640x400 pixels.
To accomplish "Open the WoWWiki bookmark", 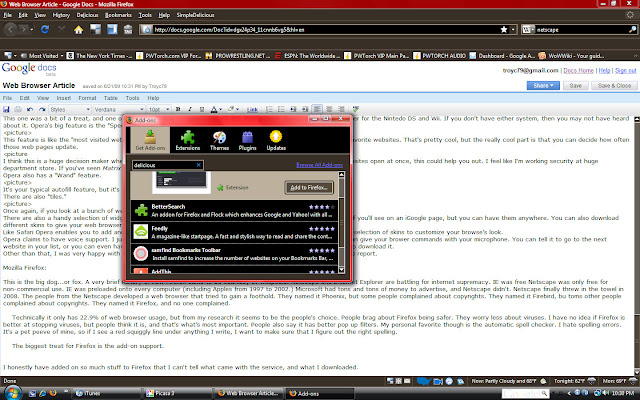I will tap(571, 56).
